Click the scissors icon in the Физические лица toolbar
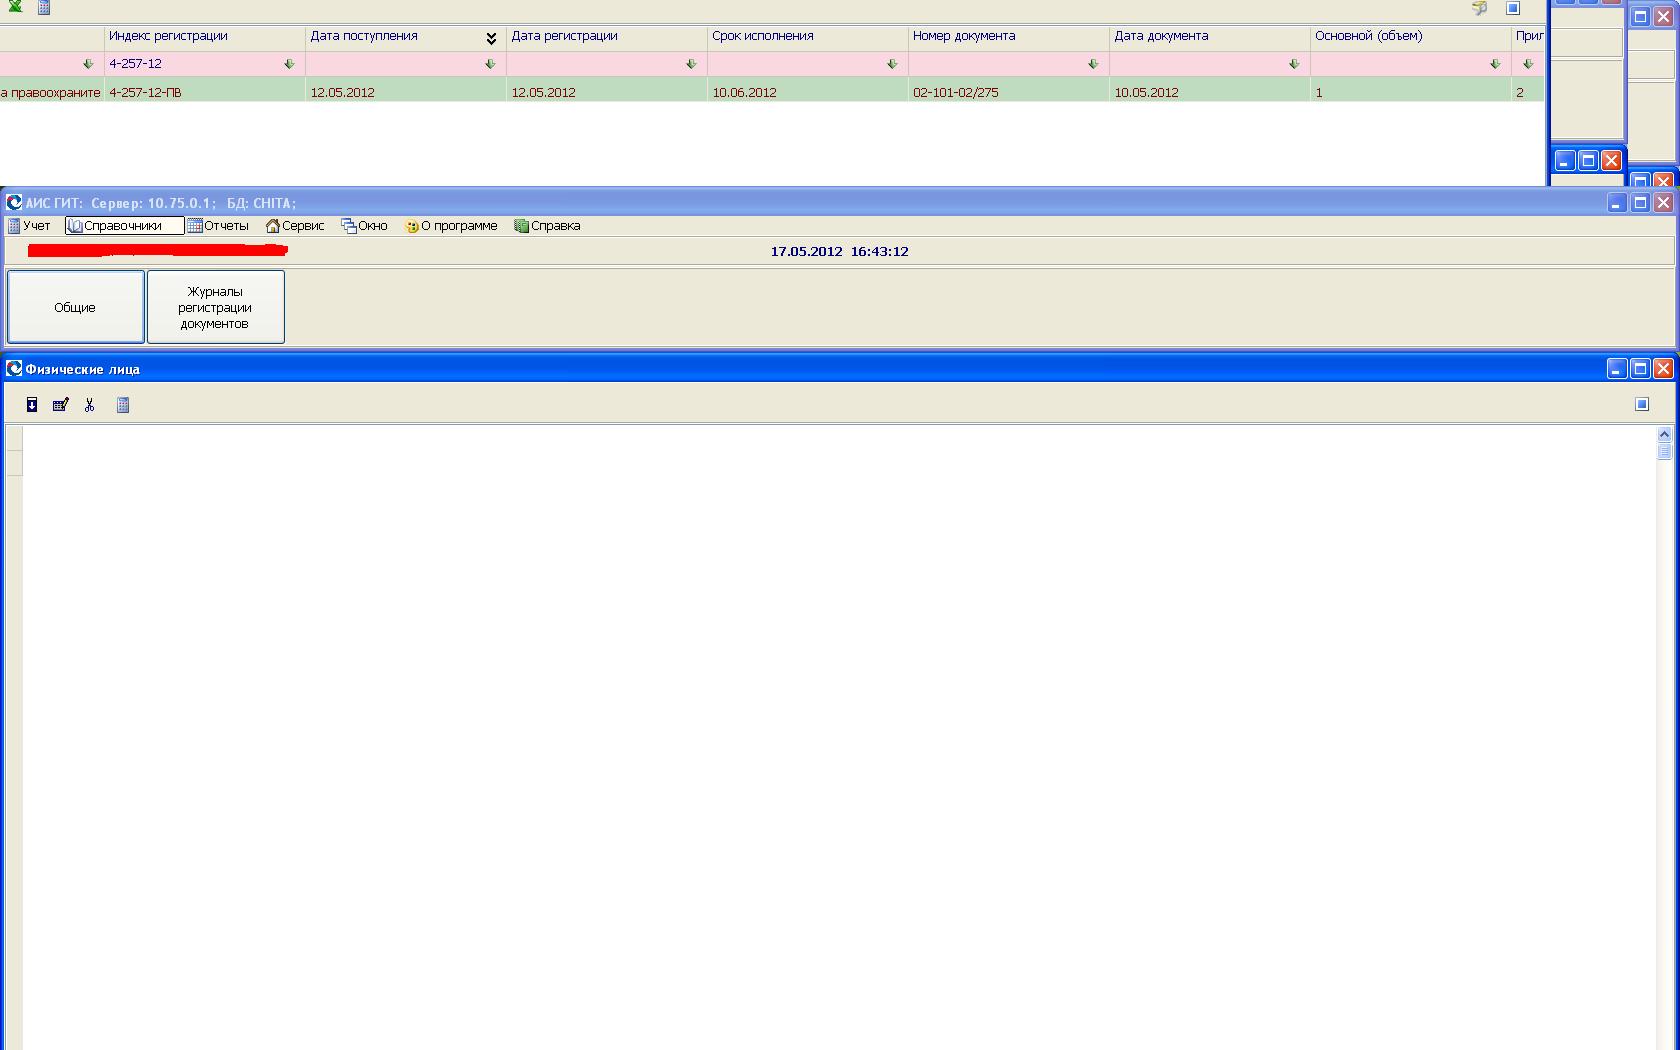Image resolution: width=1680 pixels, height=1050 pixels. point(90,405)
